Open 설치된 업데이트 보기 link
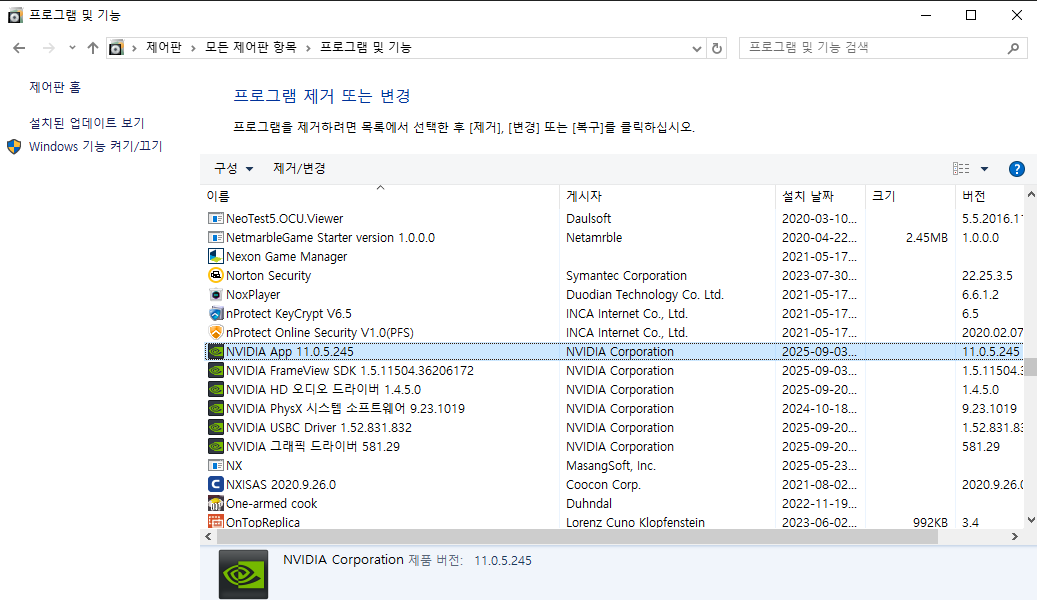Image resolution: width=1037 pixels, height=600 pixels. tap(87, 123)
